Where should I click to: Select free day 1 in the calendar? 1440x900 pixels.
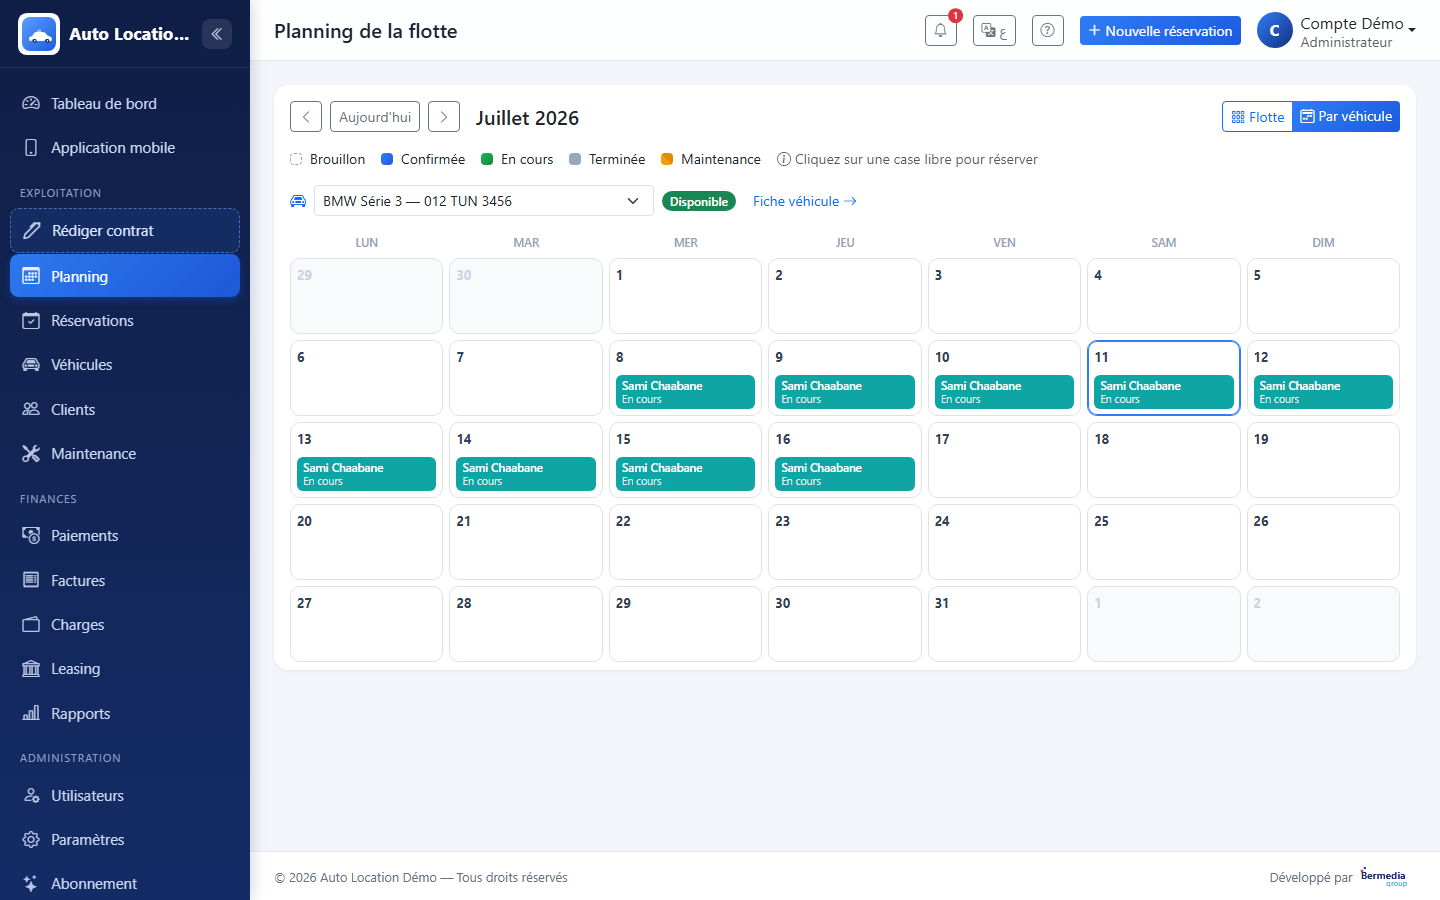(685, 296)
